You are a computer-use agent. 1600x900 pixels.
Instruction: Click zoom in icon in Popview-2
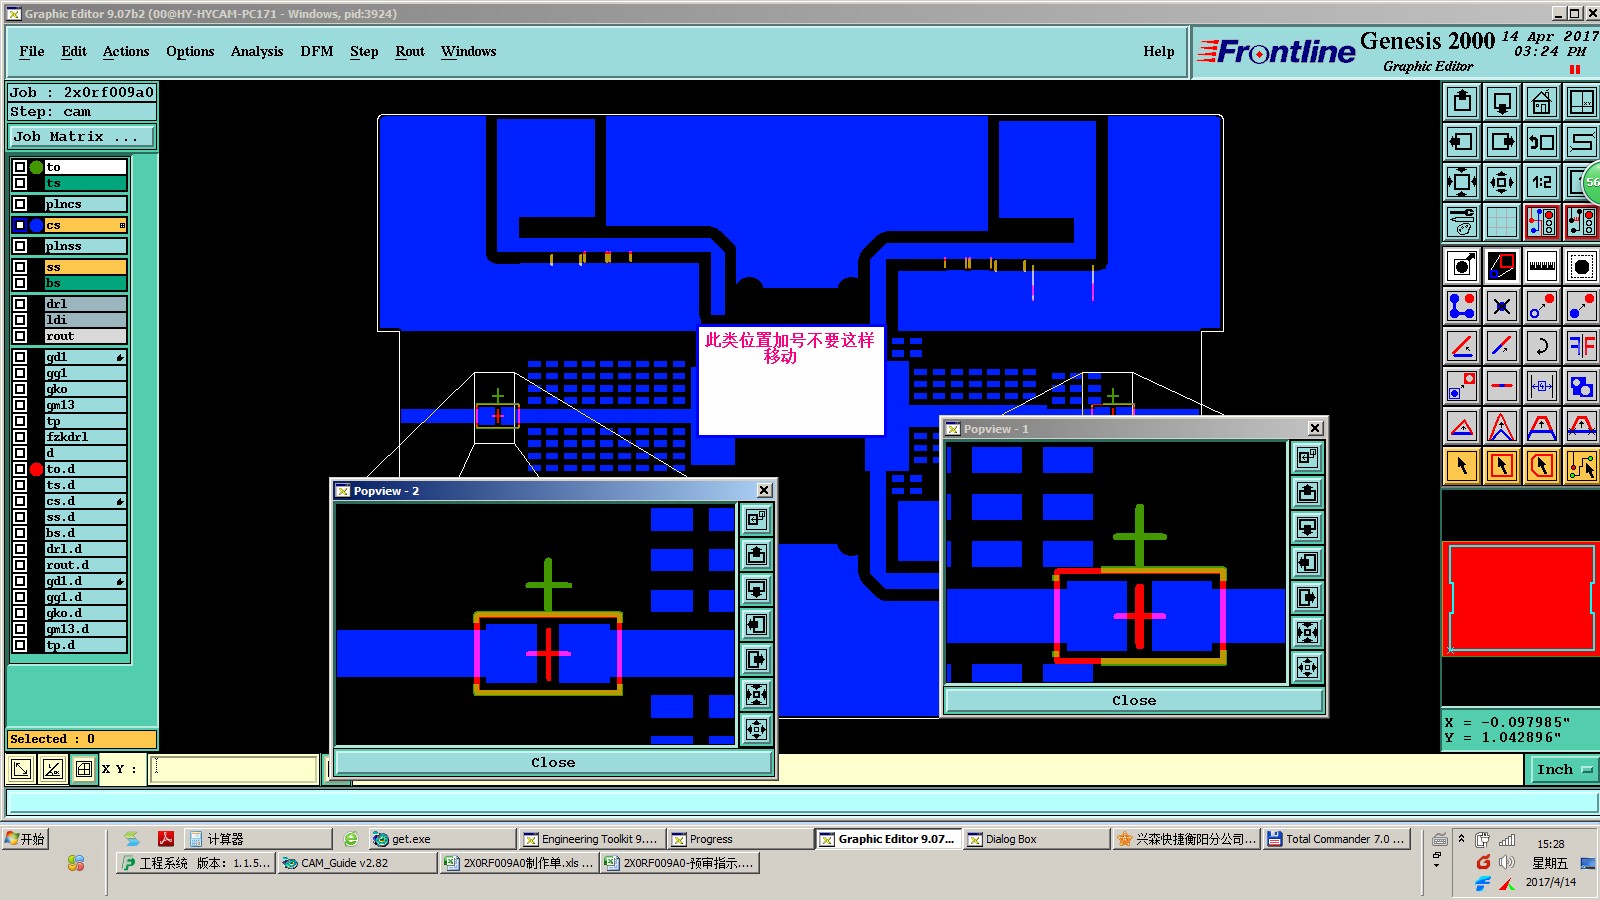tap(757, 694)
